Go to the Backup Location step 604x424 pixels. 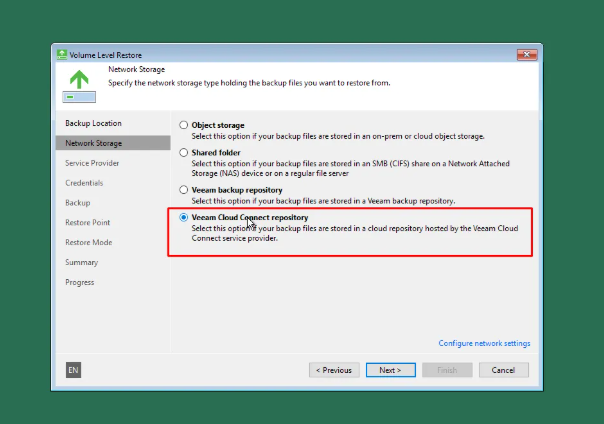93,123
